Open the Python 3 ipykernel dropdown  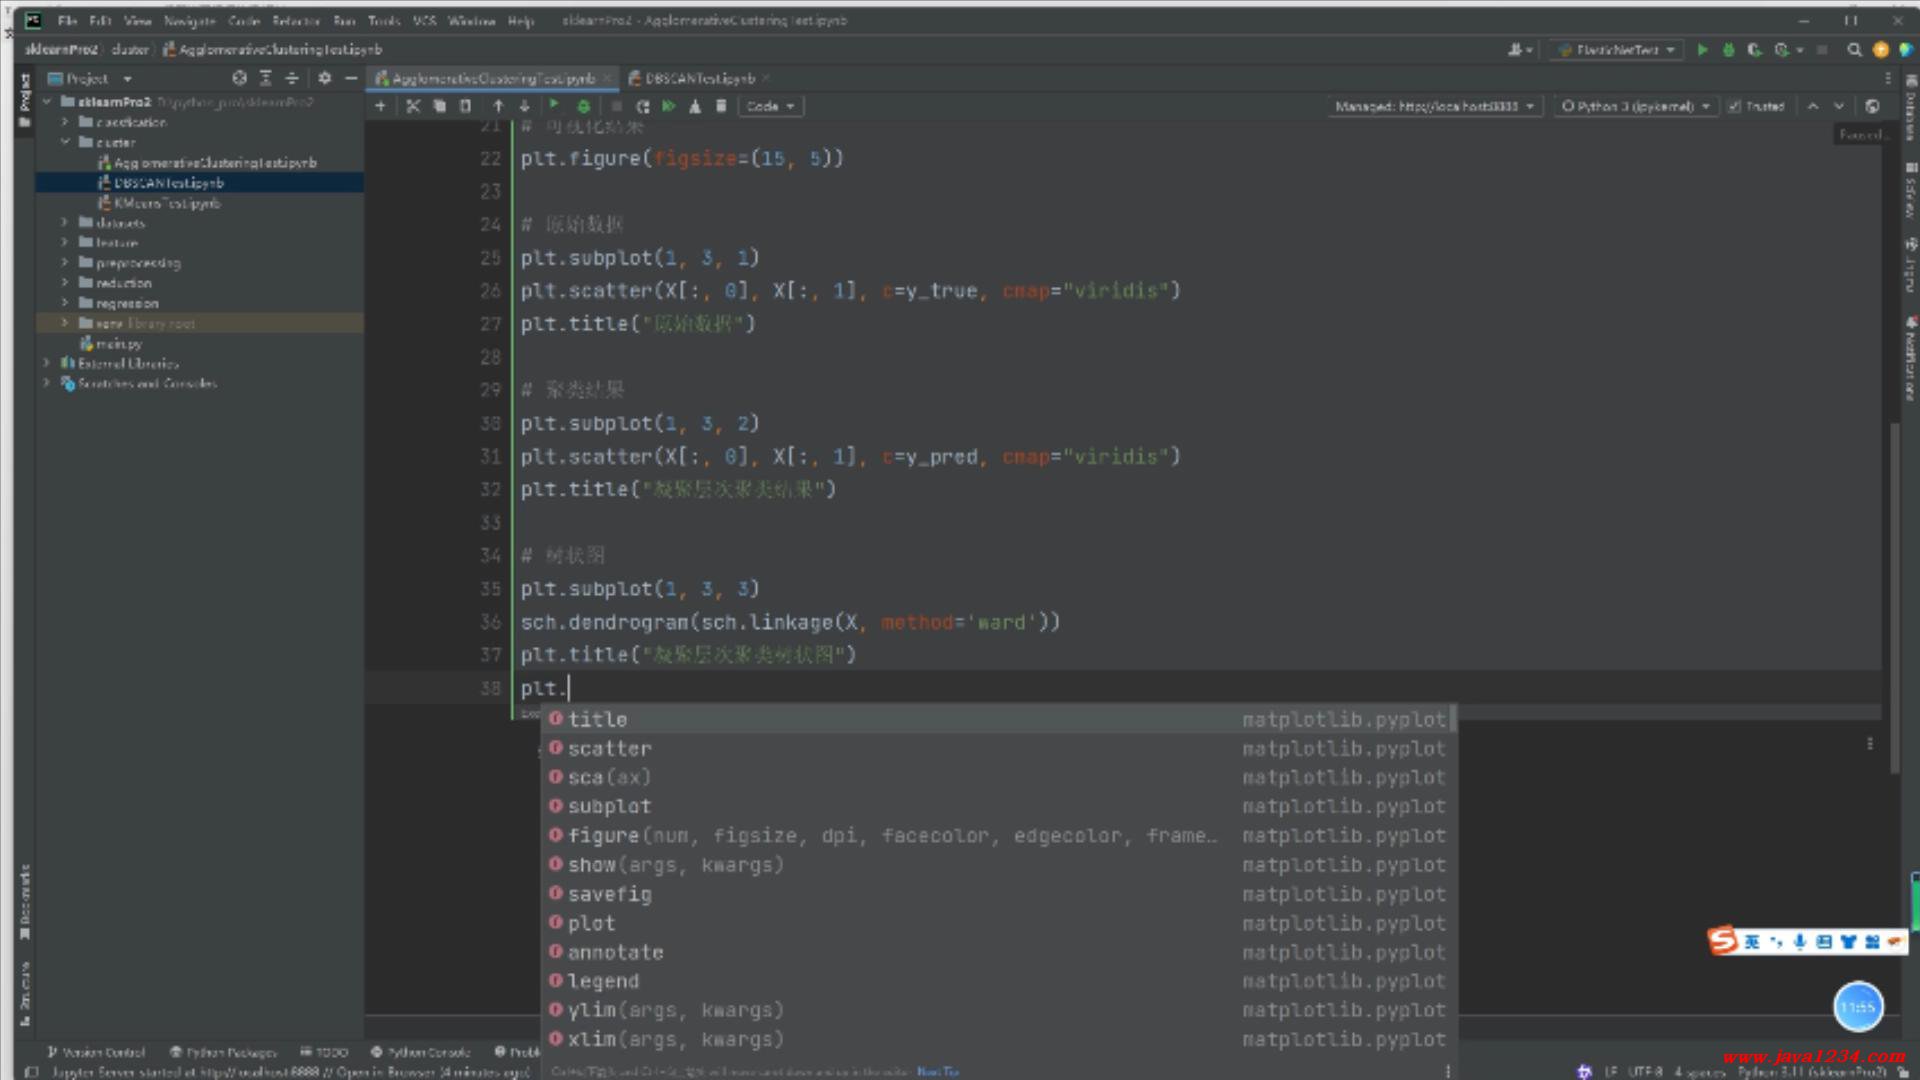1635,106
